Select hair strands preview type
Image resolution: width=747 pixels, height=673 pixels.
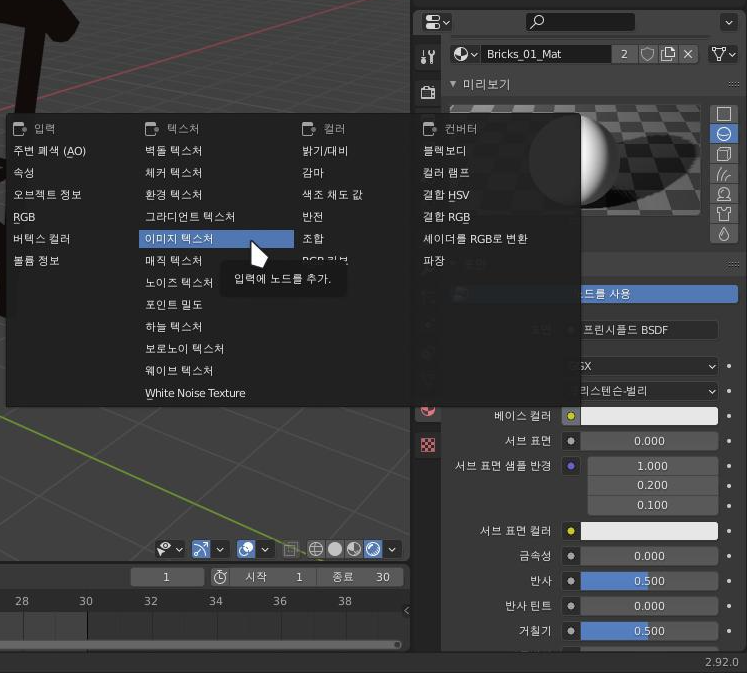click(724, 174)
